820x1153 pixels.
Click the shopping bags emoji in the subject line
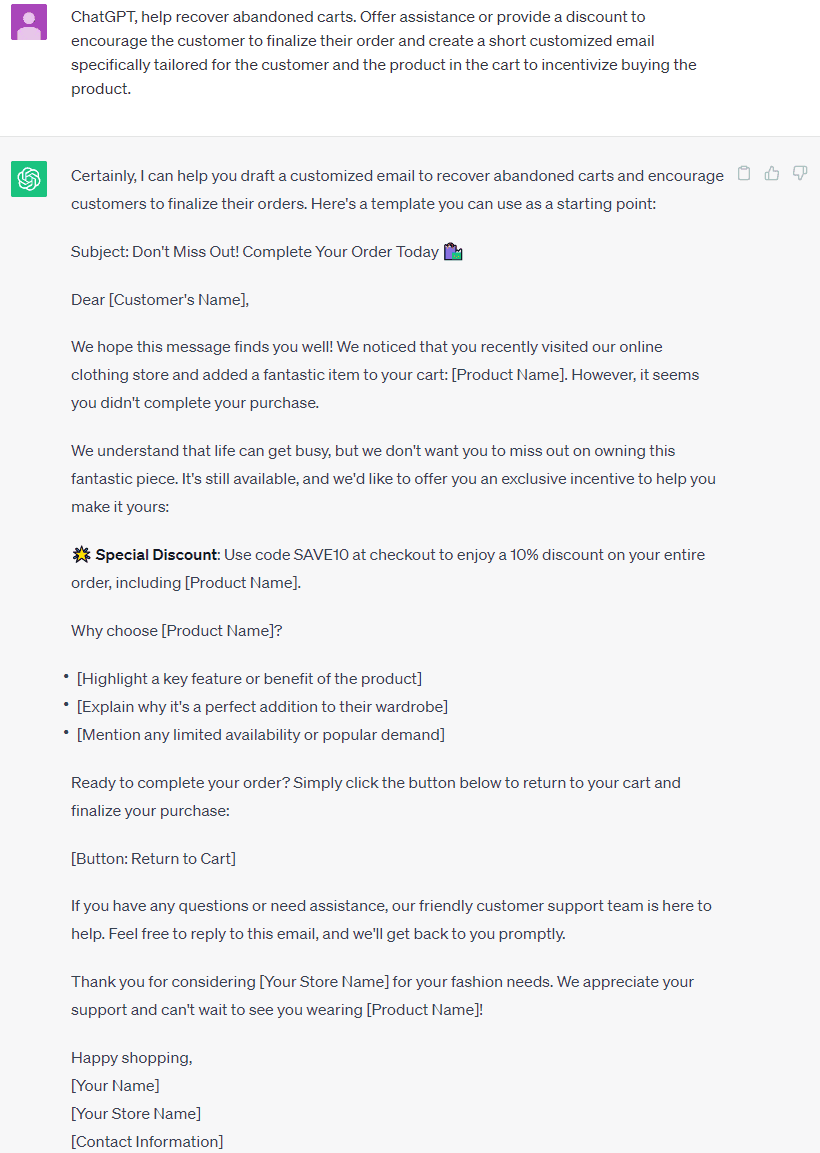tap(452, 251)
